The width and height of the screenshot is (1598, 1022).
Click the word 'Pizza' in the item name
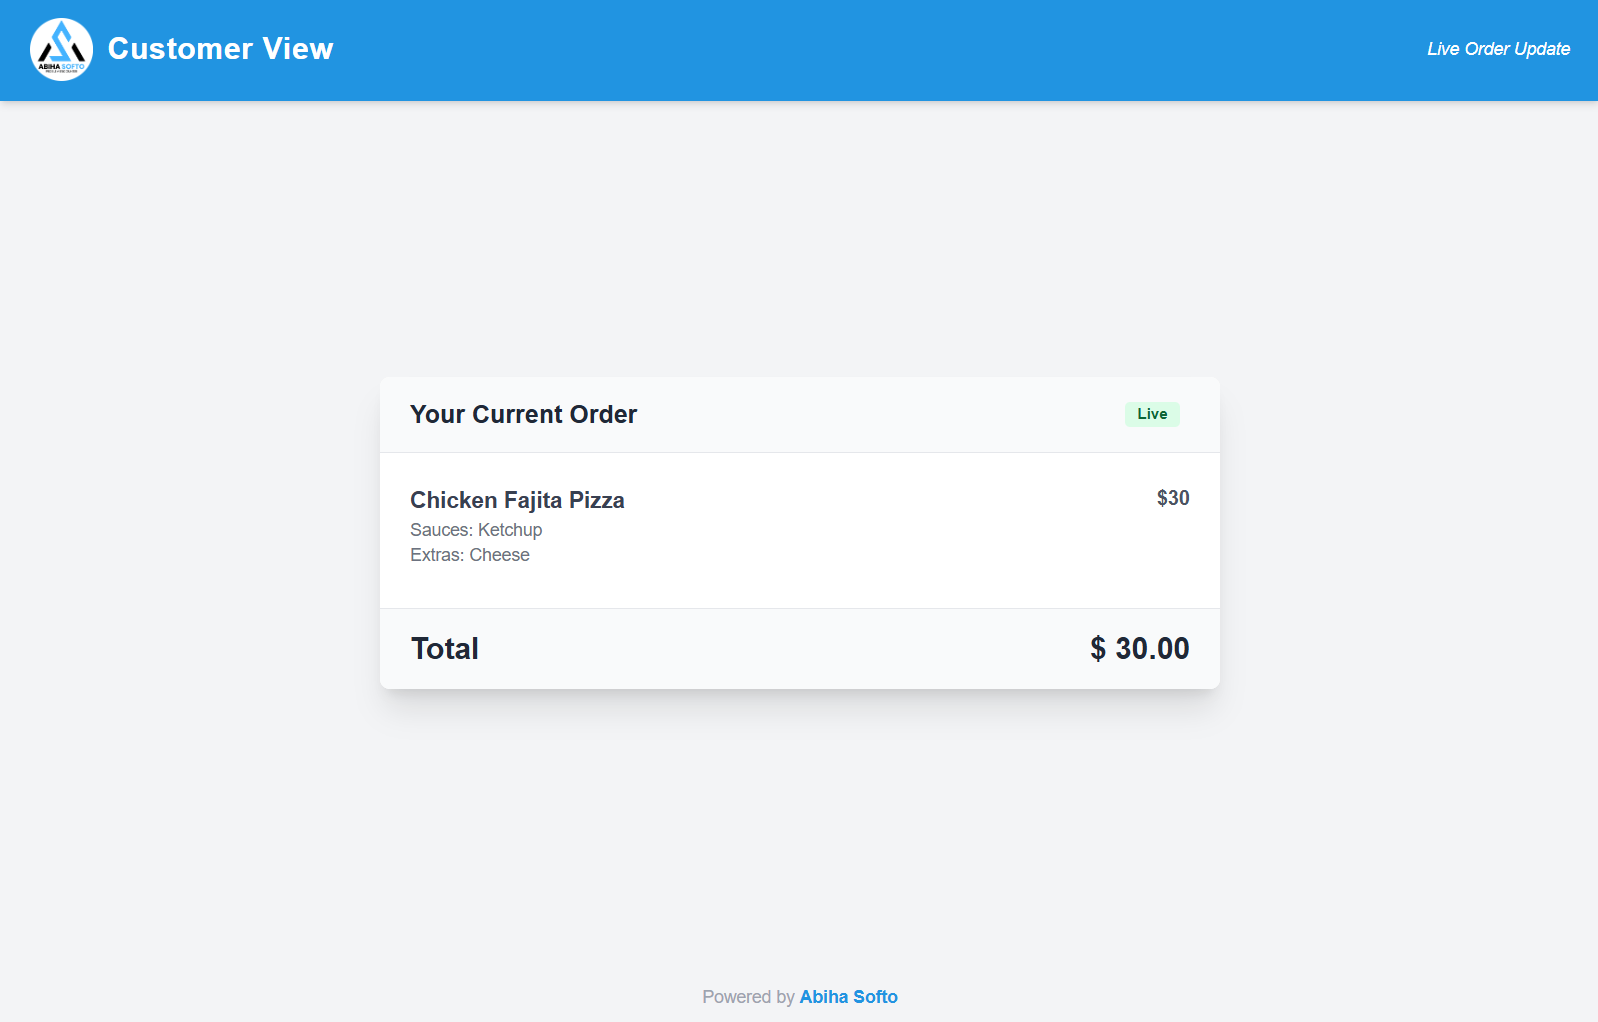pos(597,500)
